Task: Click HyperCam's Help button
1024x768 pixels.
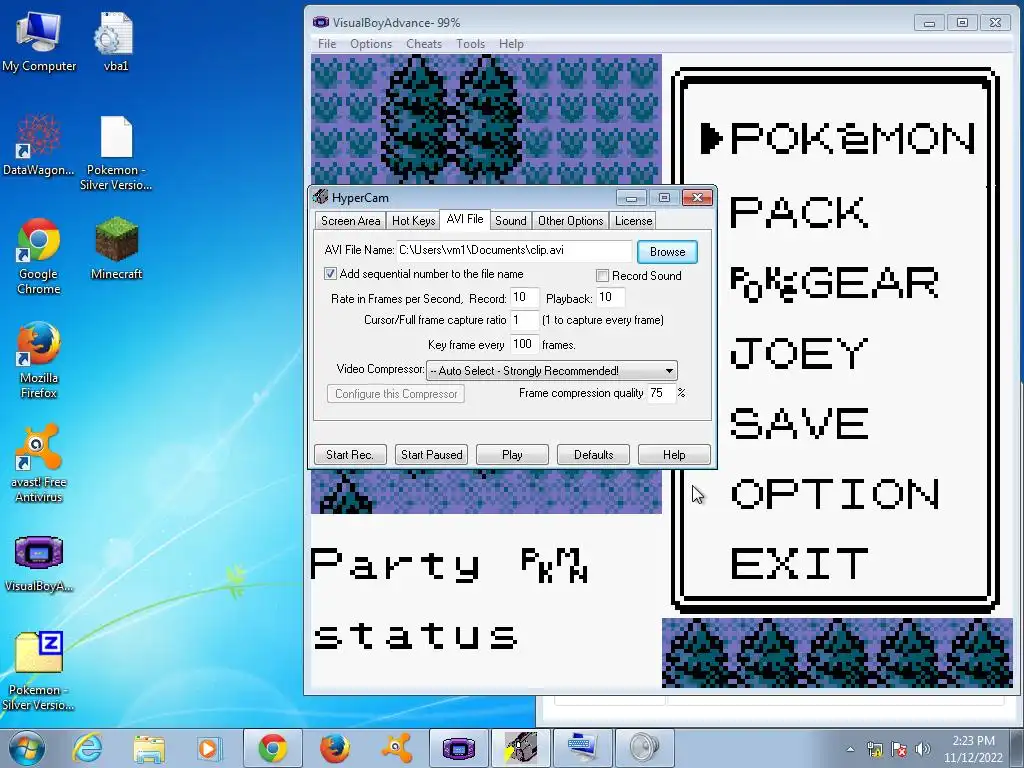Action: (674, 455)
